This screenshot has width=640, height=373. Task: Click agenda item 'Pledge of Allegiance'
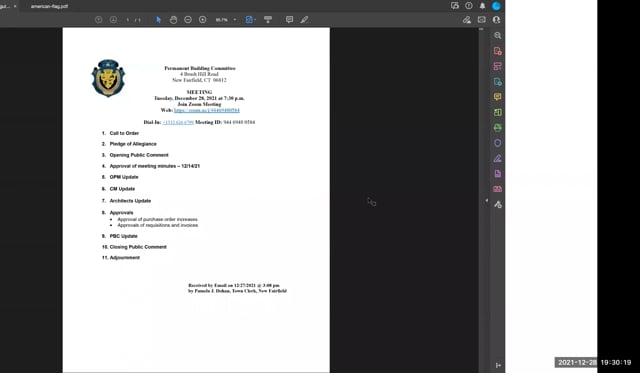(133, 144)
